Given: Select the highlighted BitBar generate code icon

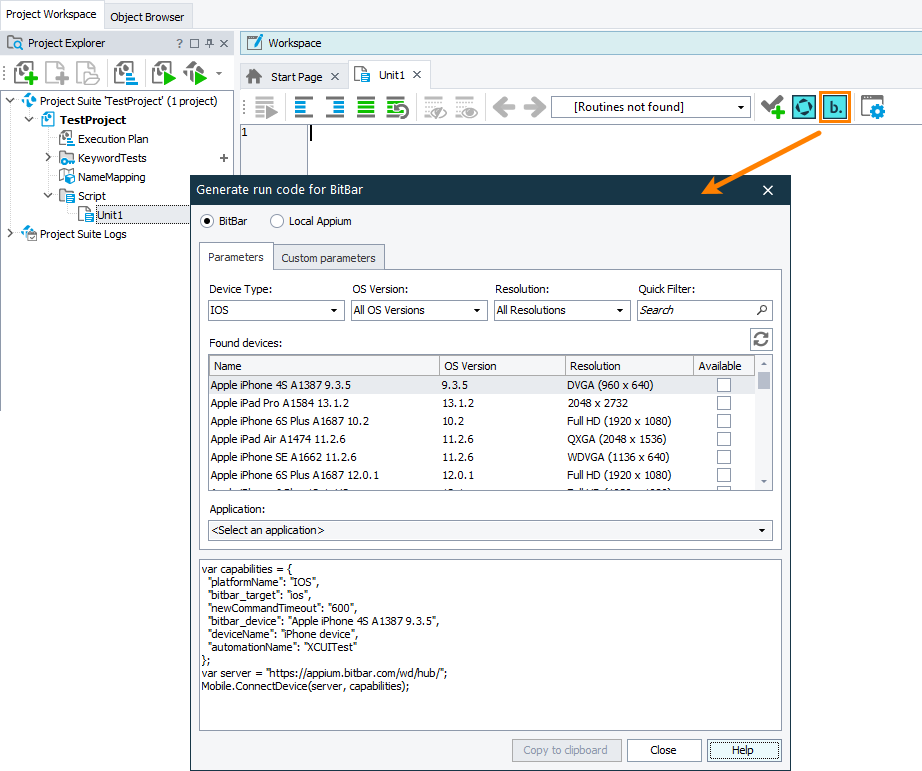Looking at the screenshot, I should (x=835, y=107).
